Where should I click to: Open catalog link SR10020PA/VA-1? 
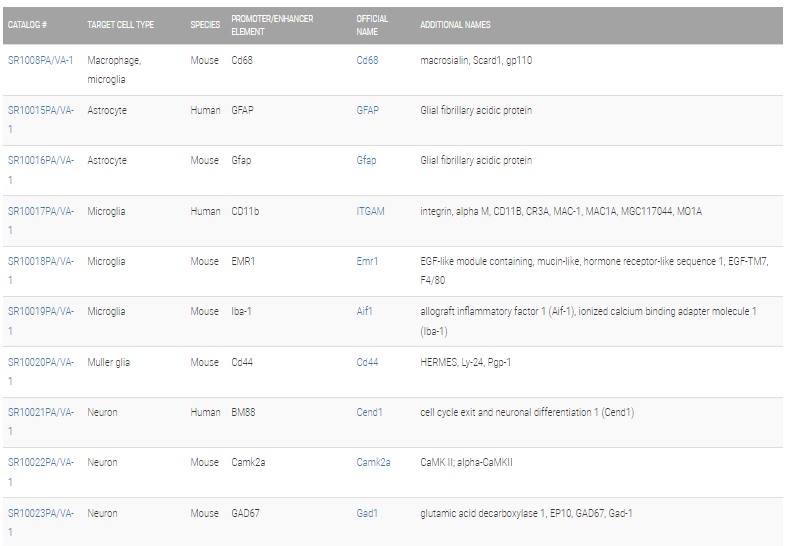click(41, 371)
